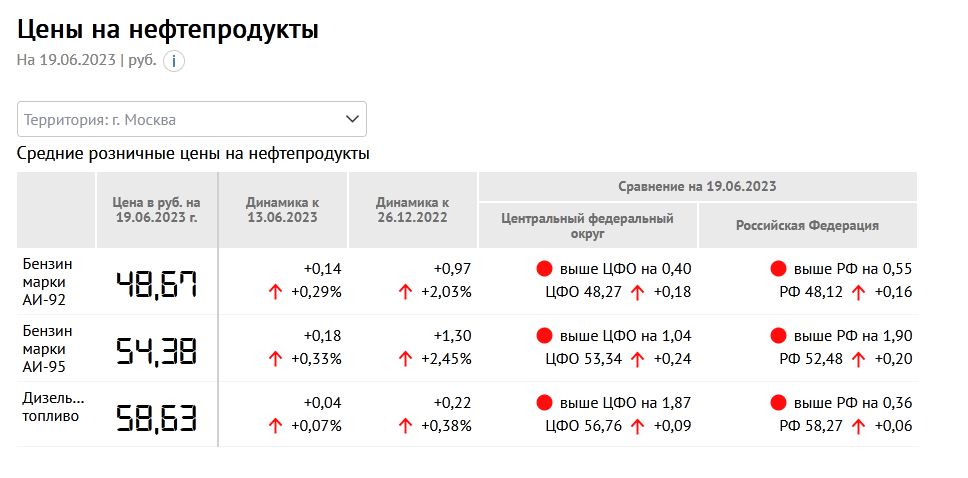Click red circle for diesel ЦФО comparison
Screen dimensions: 968x478
tap(544, 403)
